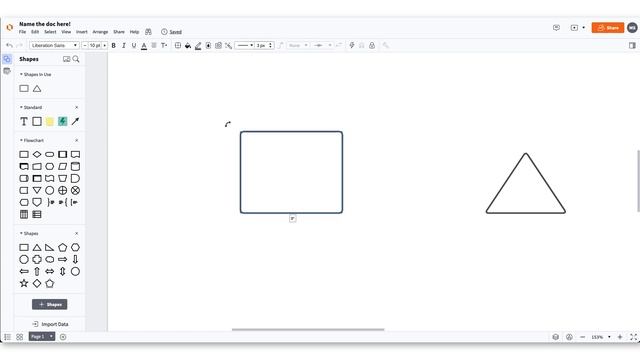Switch to page grid view in bottom bar

(x=20, y=337)
